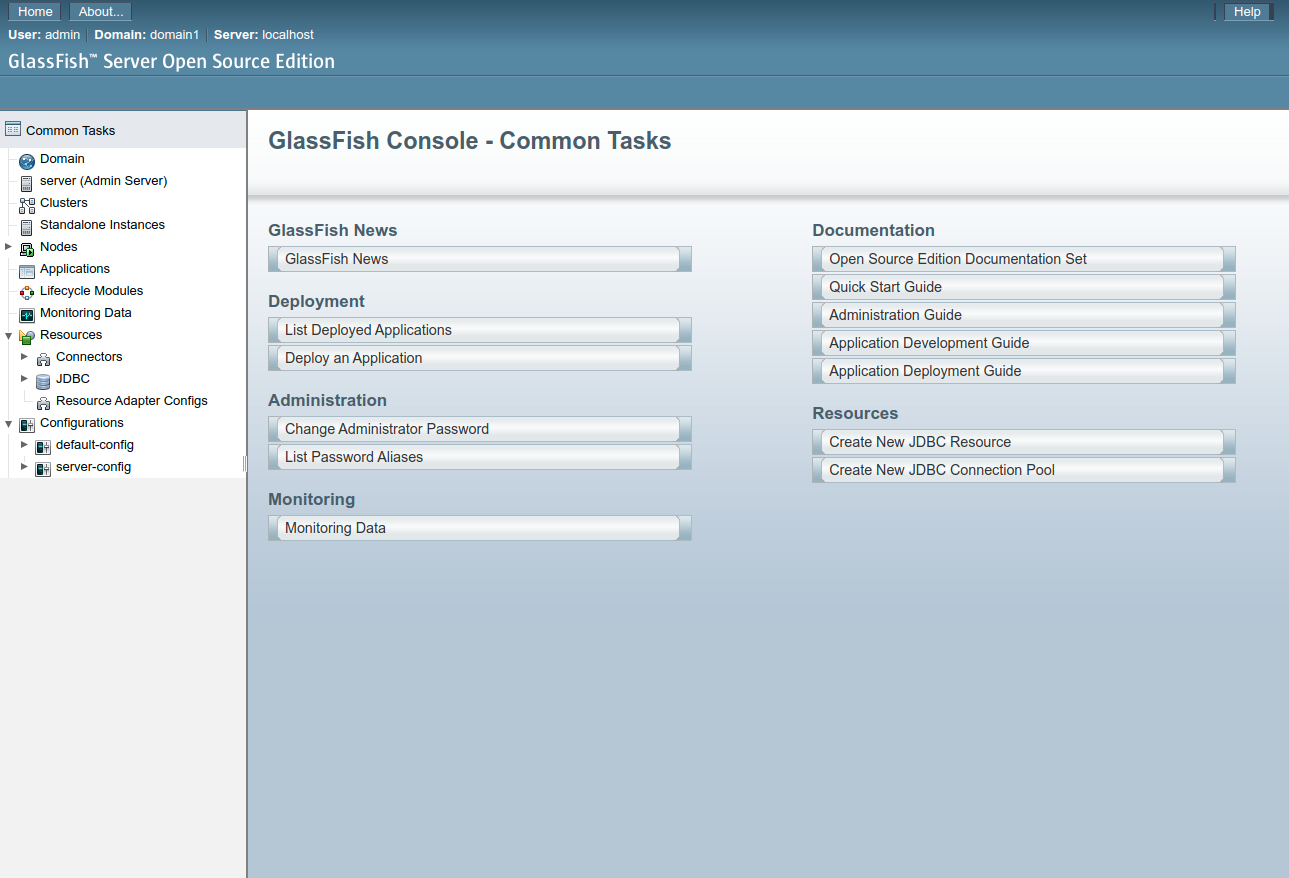Expand the Connectors tree node

(24, 356)
